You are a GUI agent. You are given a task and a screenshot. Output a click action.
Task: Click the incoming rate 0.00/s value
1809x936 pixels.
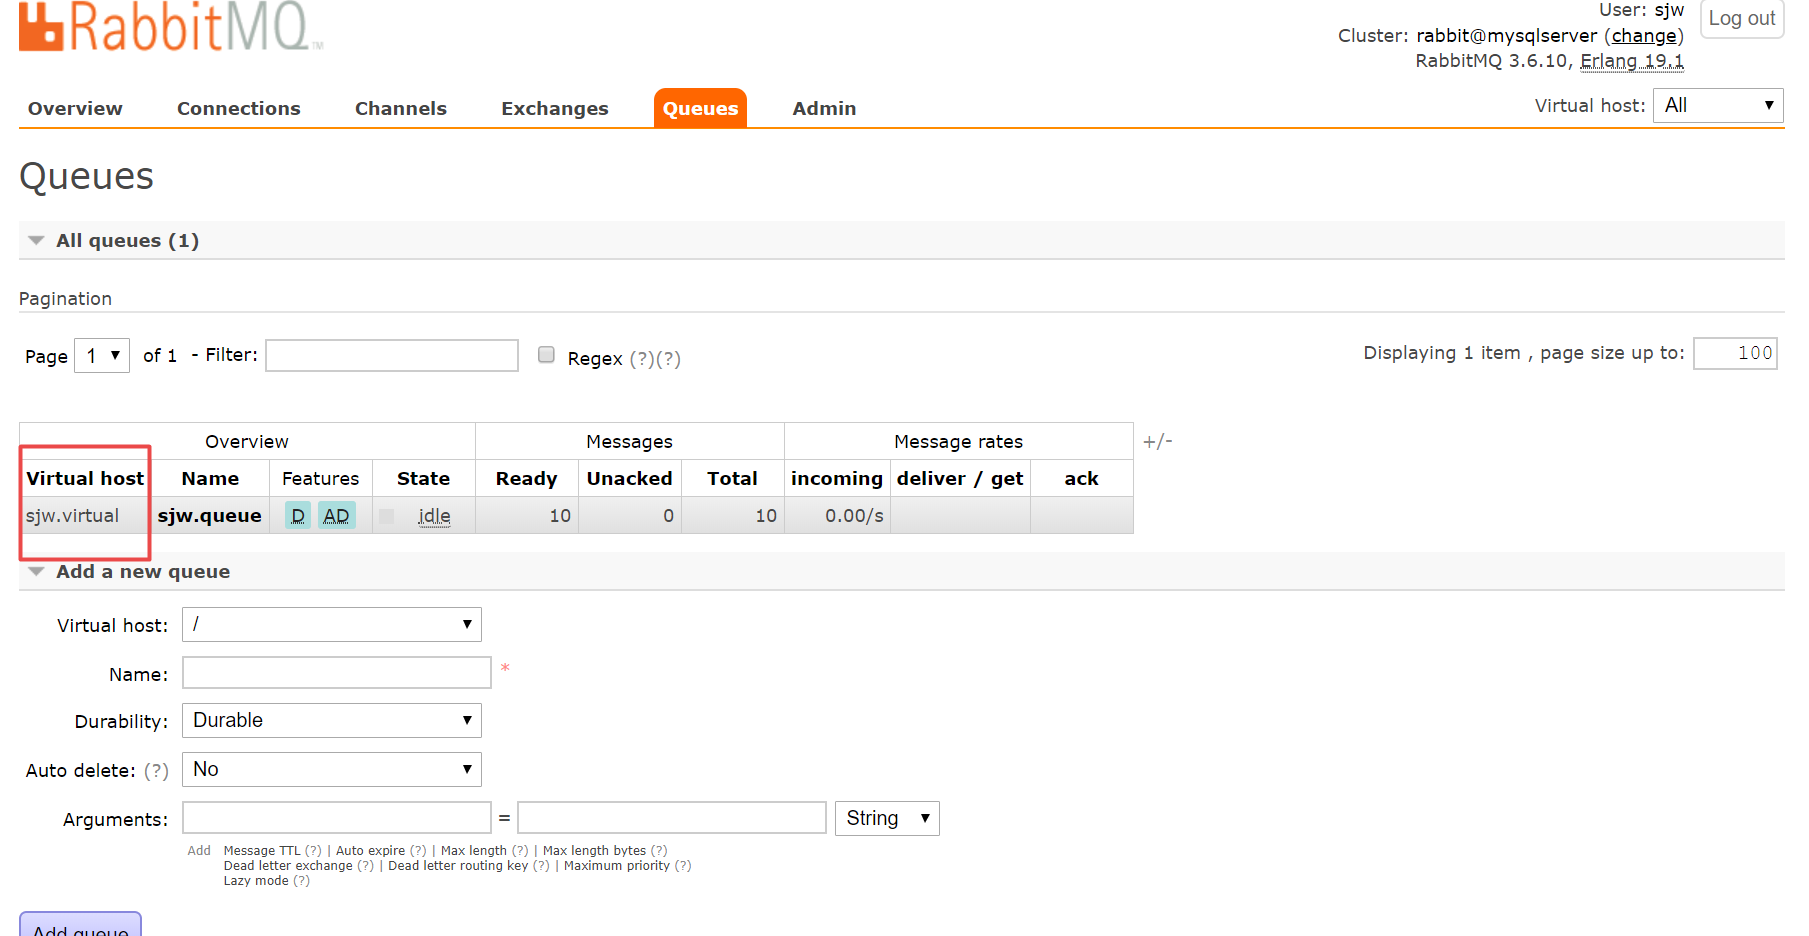point(854,516)
